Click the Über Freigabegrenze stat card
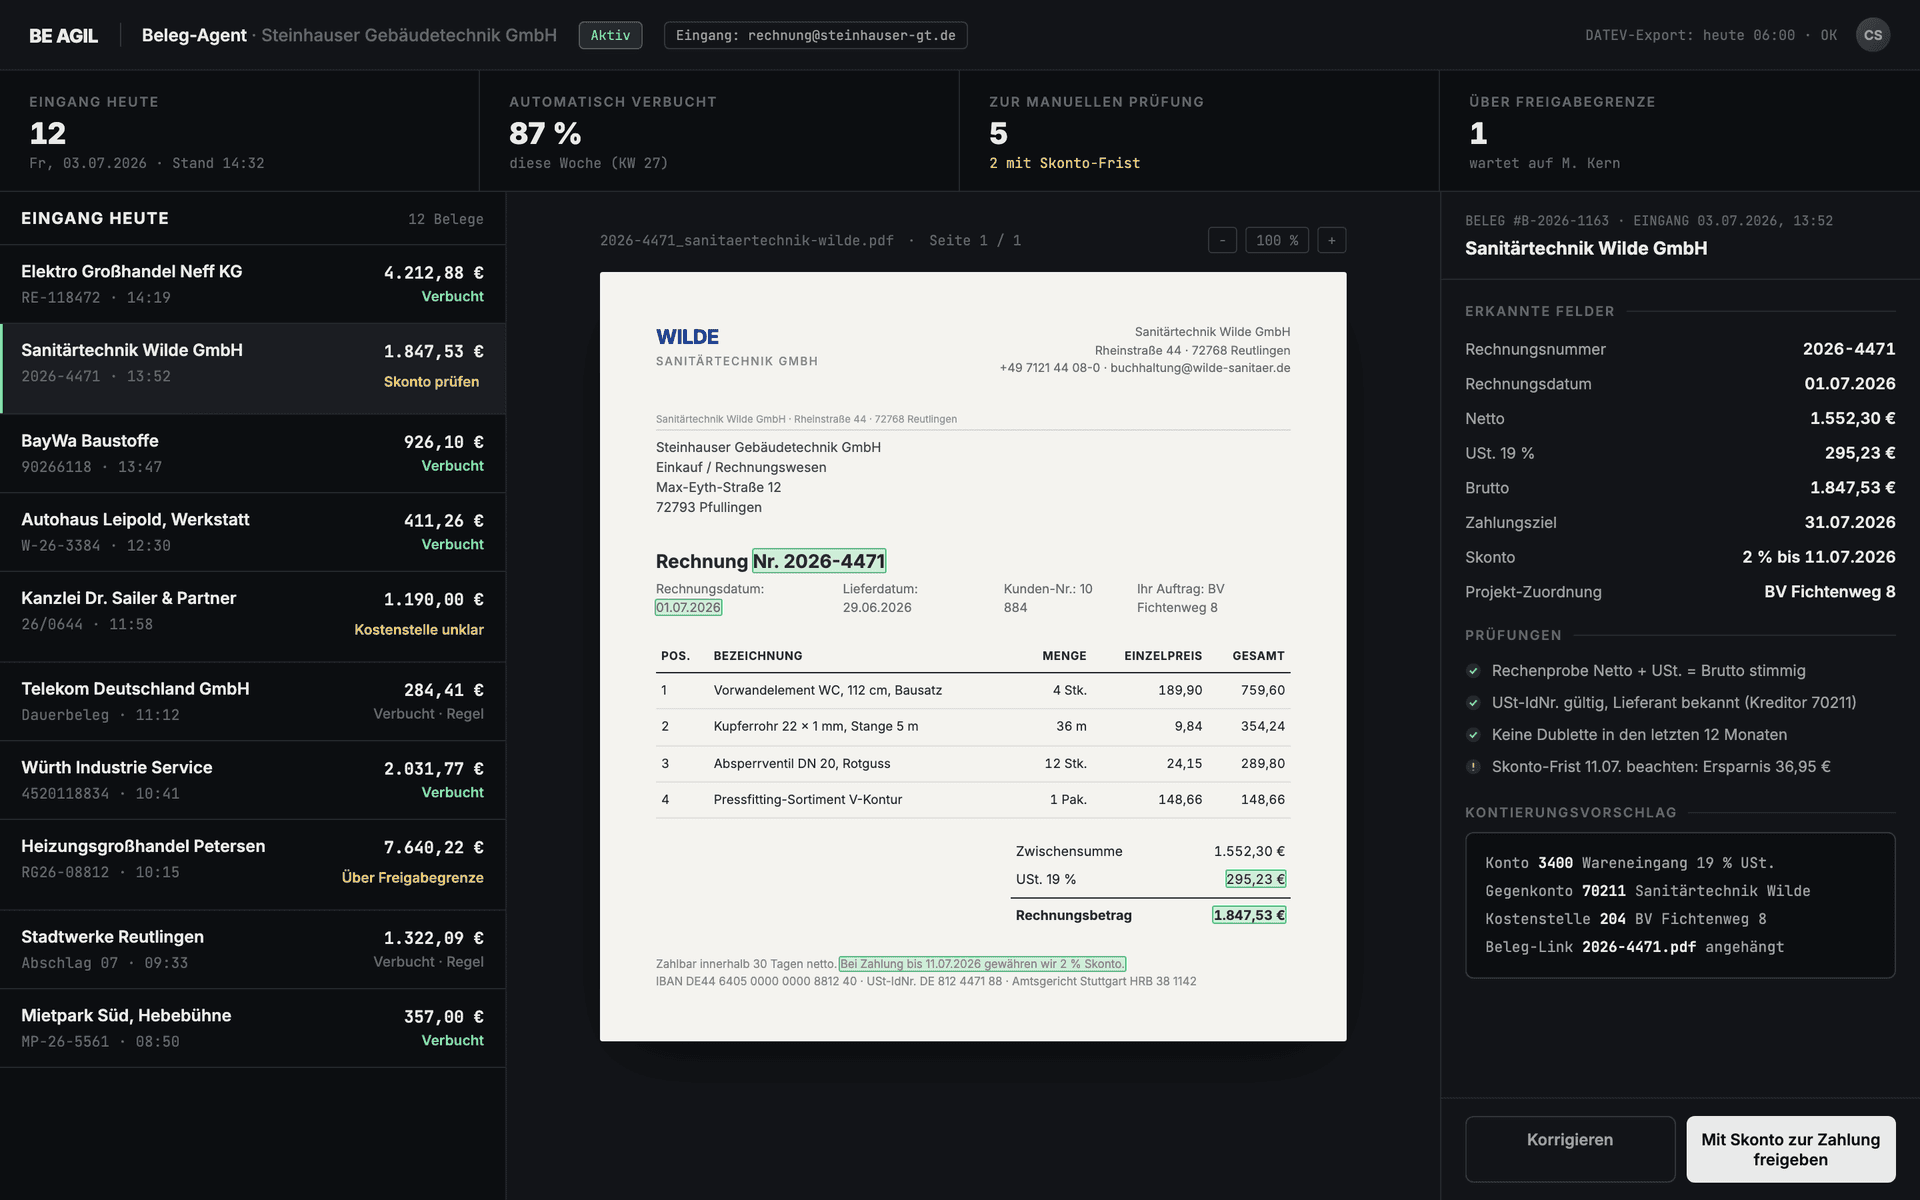The image size is (1920, 1200). [x=1679, y=131]
